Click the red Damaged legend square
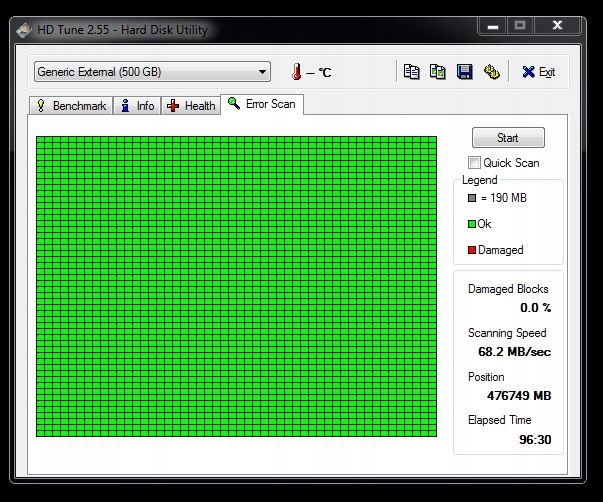The image size is (603, 502). coord(472,250)
